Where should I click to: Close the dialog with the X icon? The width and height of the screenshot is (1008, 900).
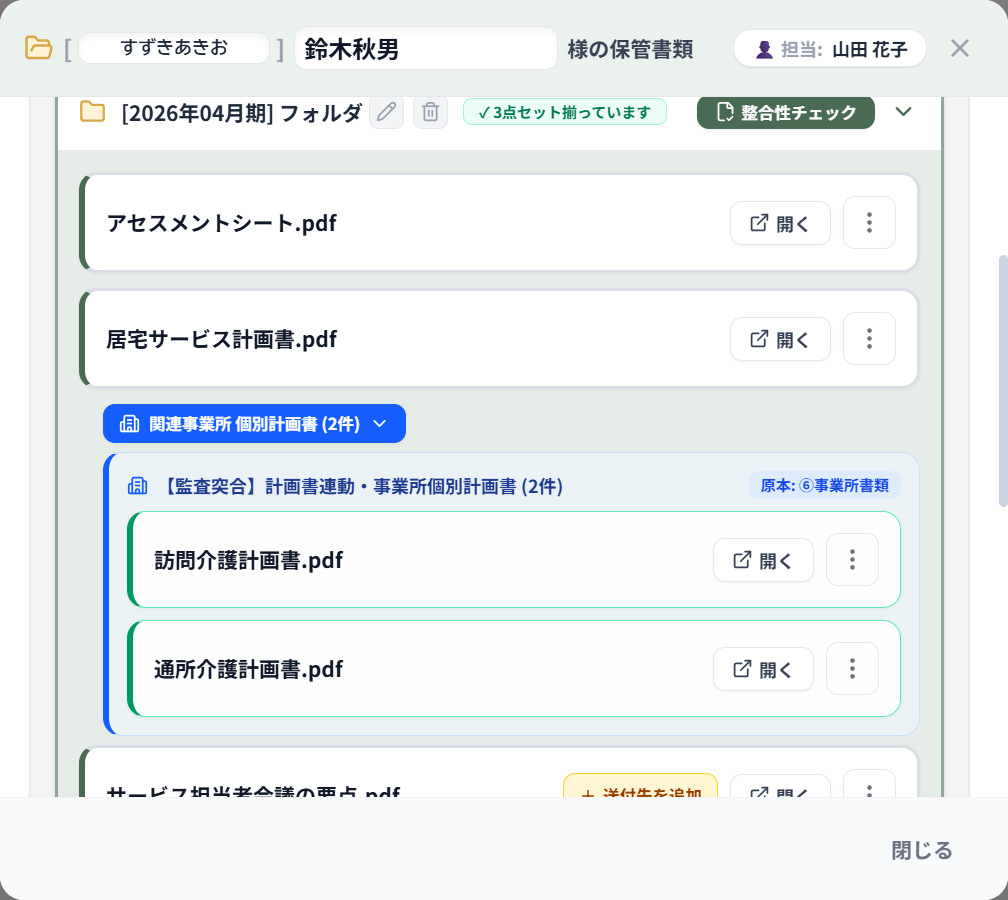click(959, 48)
